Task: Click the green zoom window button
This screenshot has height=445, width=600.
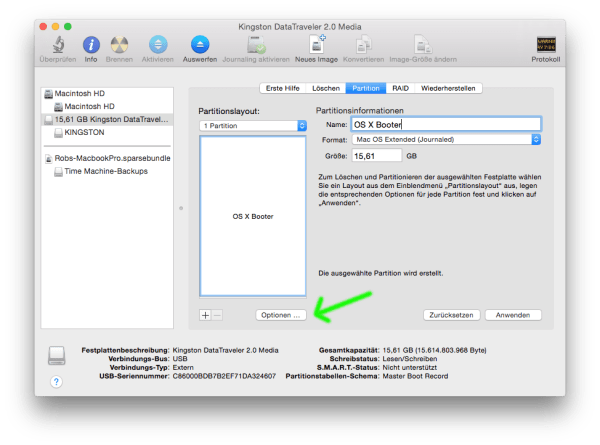Action: pyautogui.click(x=68, y=26)
